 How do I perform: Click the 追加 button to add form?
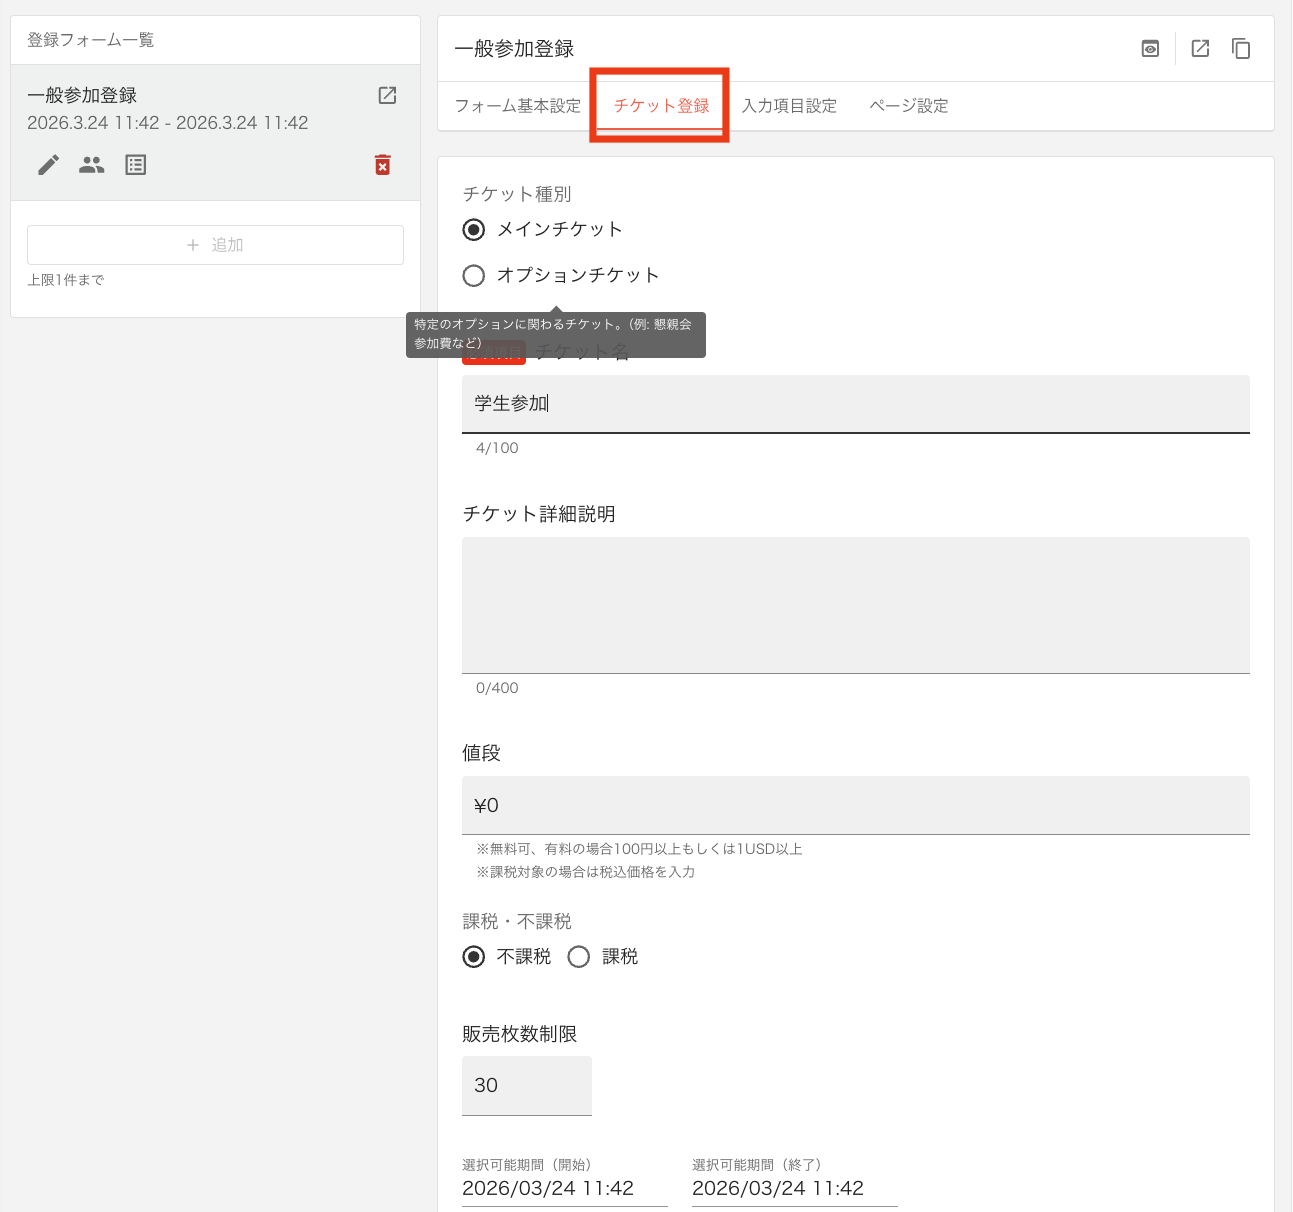pyautogui.click(x=215, y=245)
